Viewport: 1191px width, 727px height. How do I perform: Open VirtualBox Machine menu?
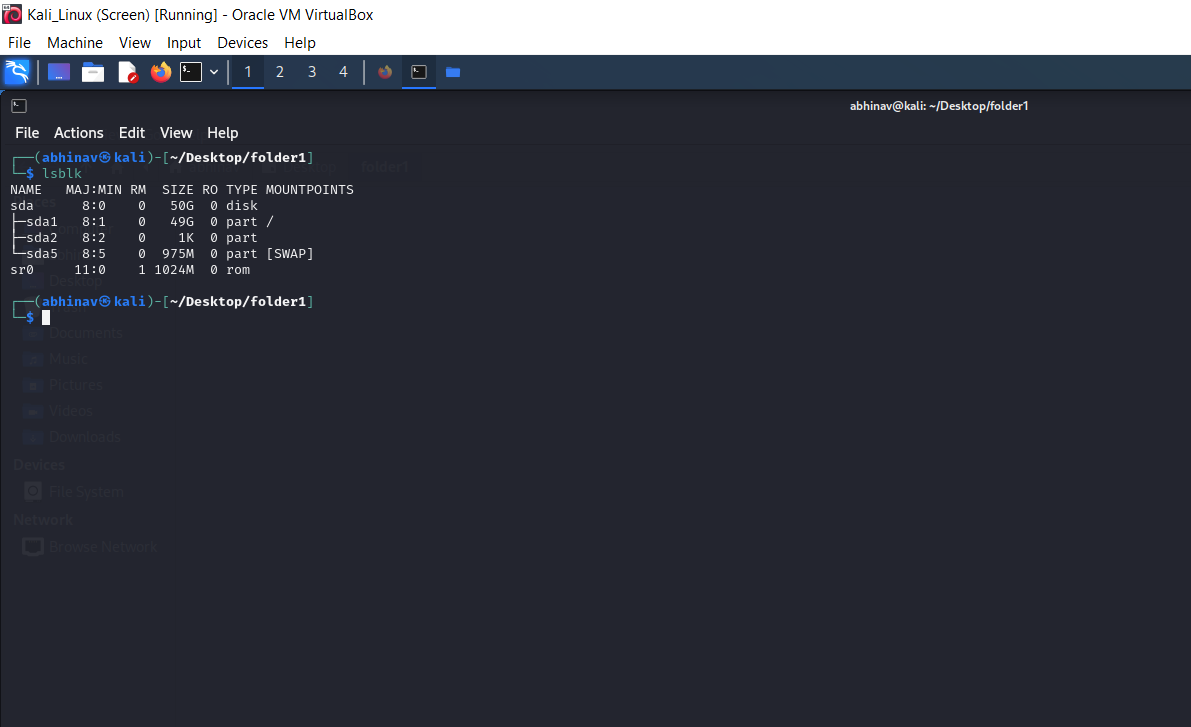point(74,43)
